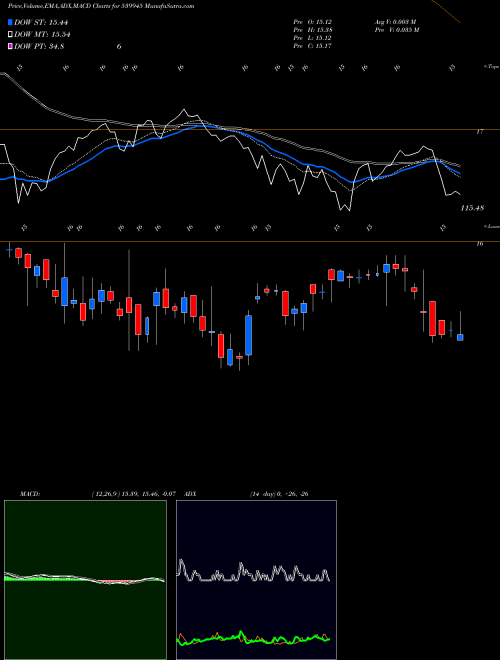Image resolution: width=500 pixels, height=660 pixels.
Task: Click the ADX (14 day) values text
Action: point(279,494)
